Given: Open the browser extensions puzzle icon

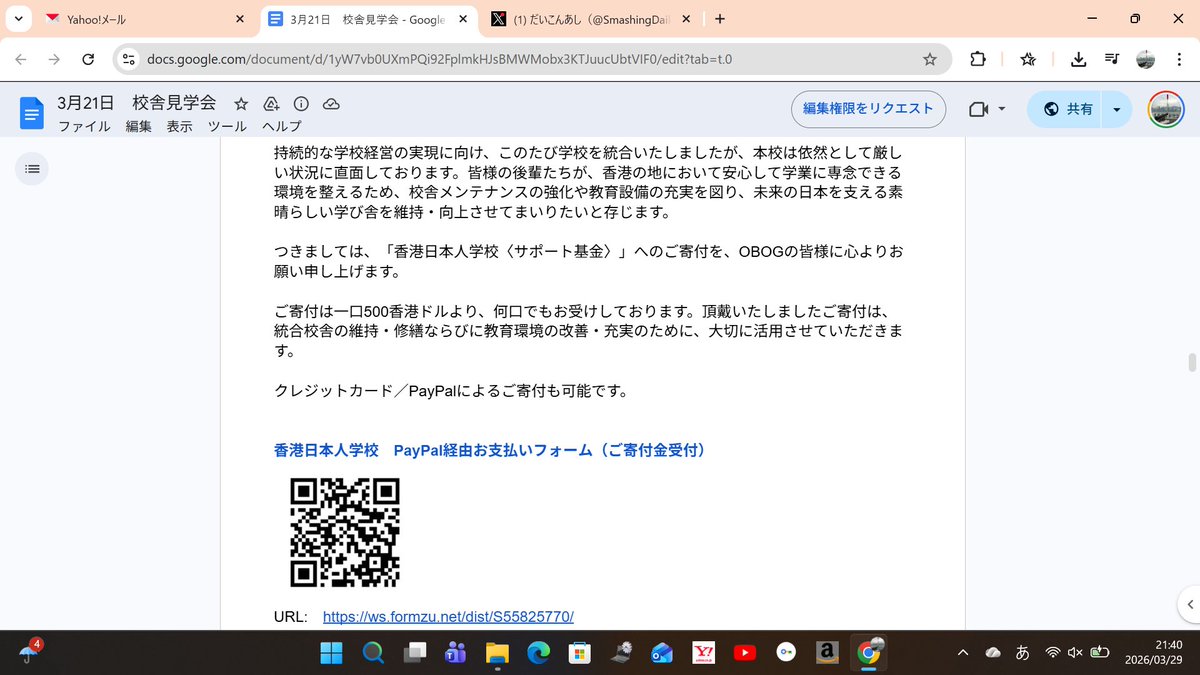Looking at the screenshot, I should point(978,59).
